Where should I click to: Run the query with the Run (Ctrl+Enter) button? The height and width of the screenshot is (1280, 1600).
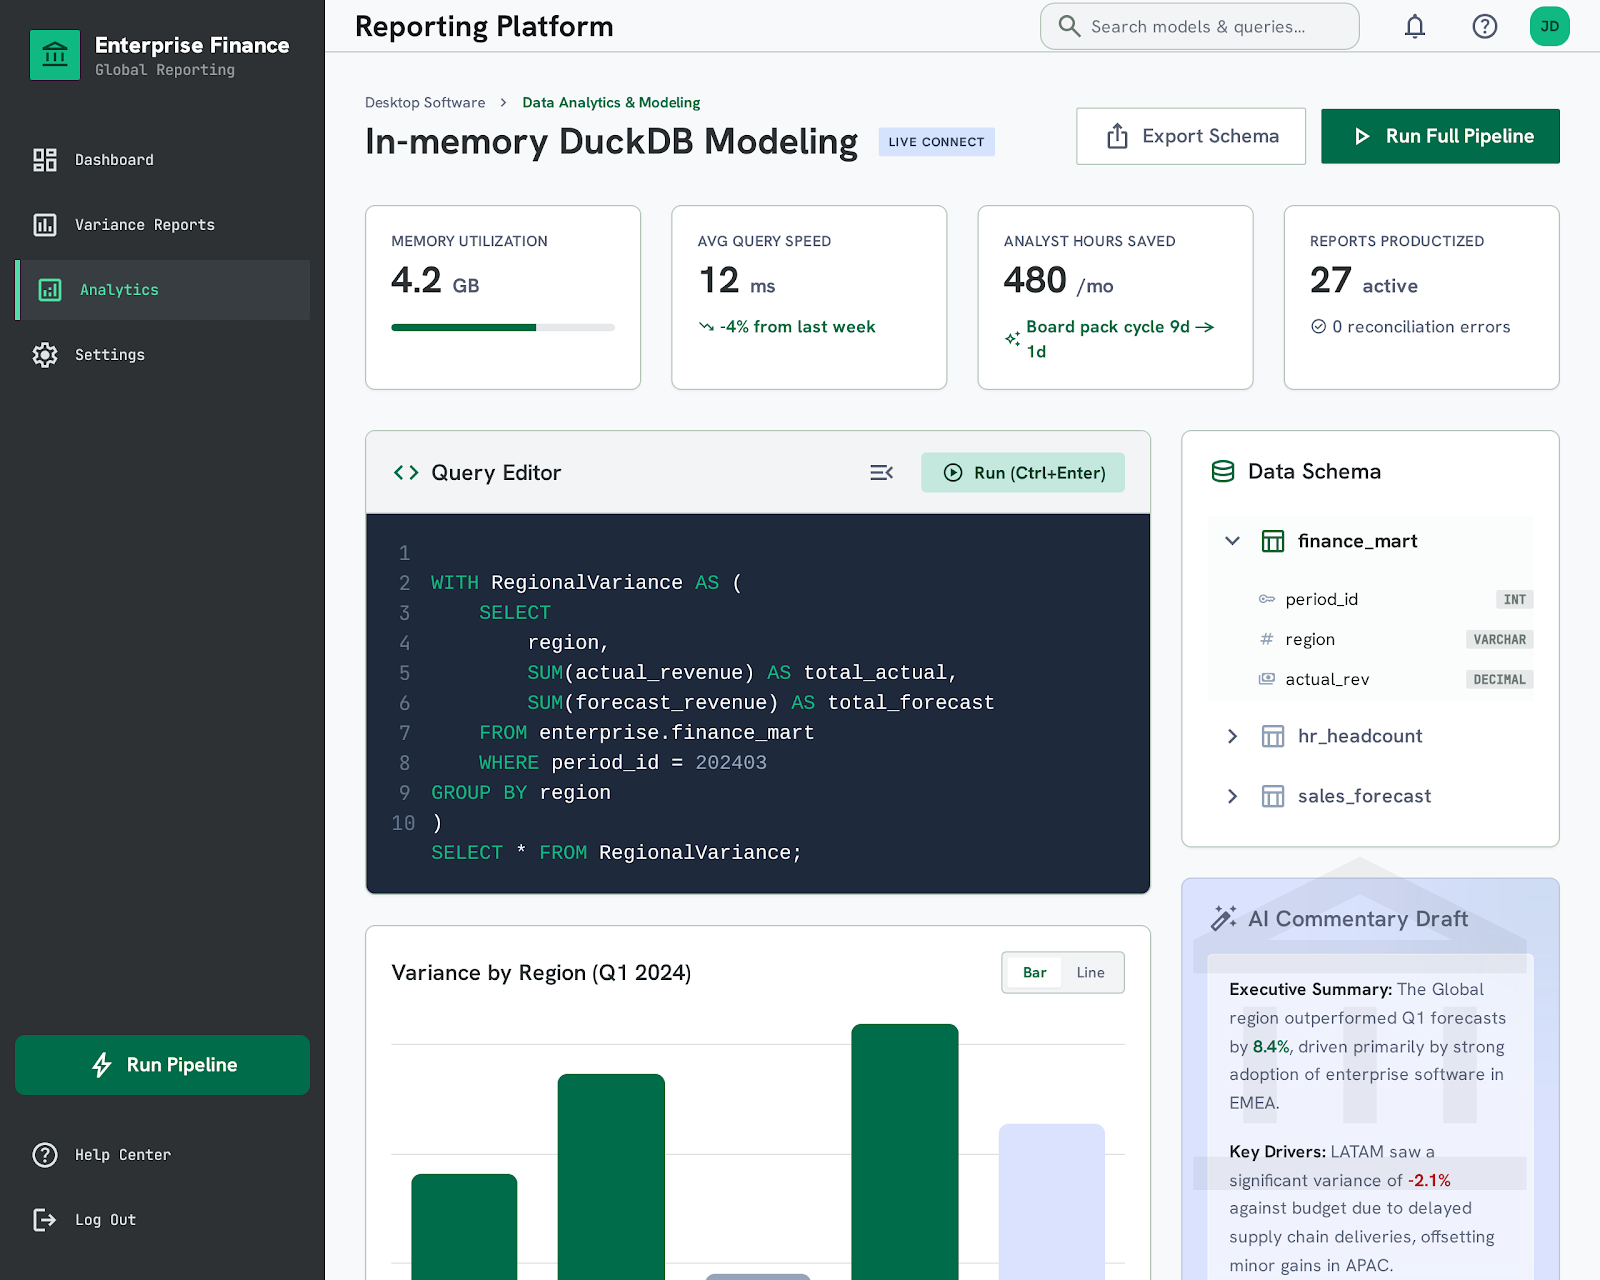click(1023, 472)
